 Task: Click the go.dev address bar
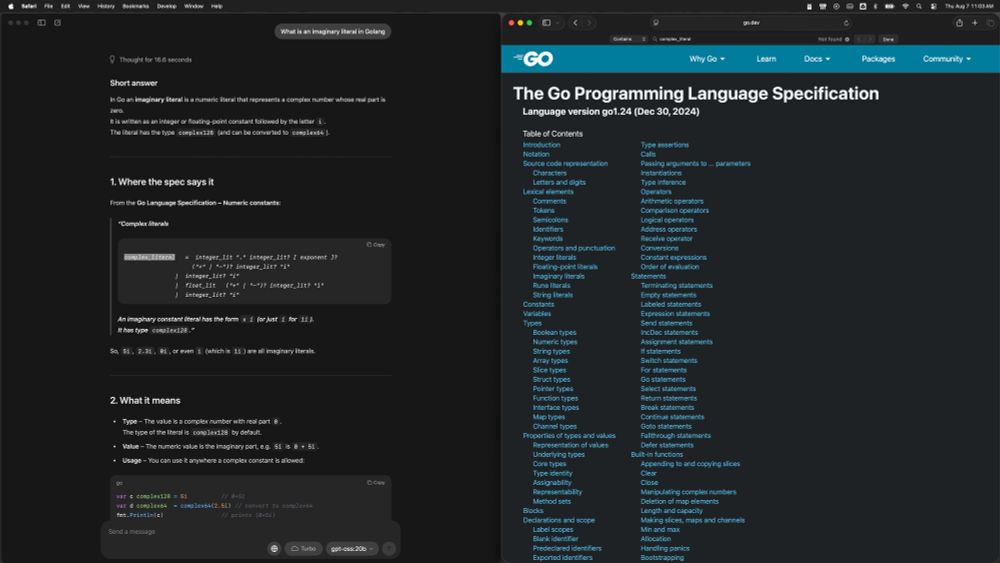pos(751,22)
